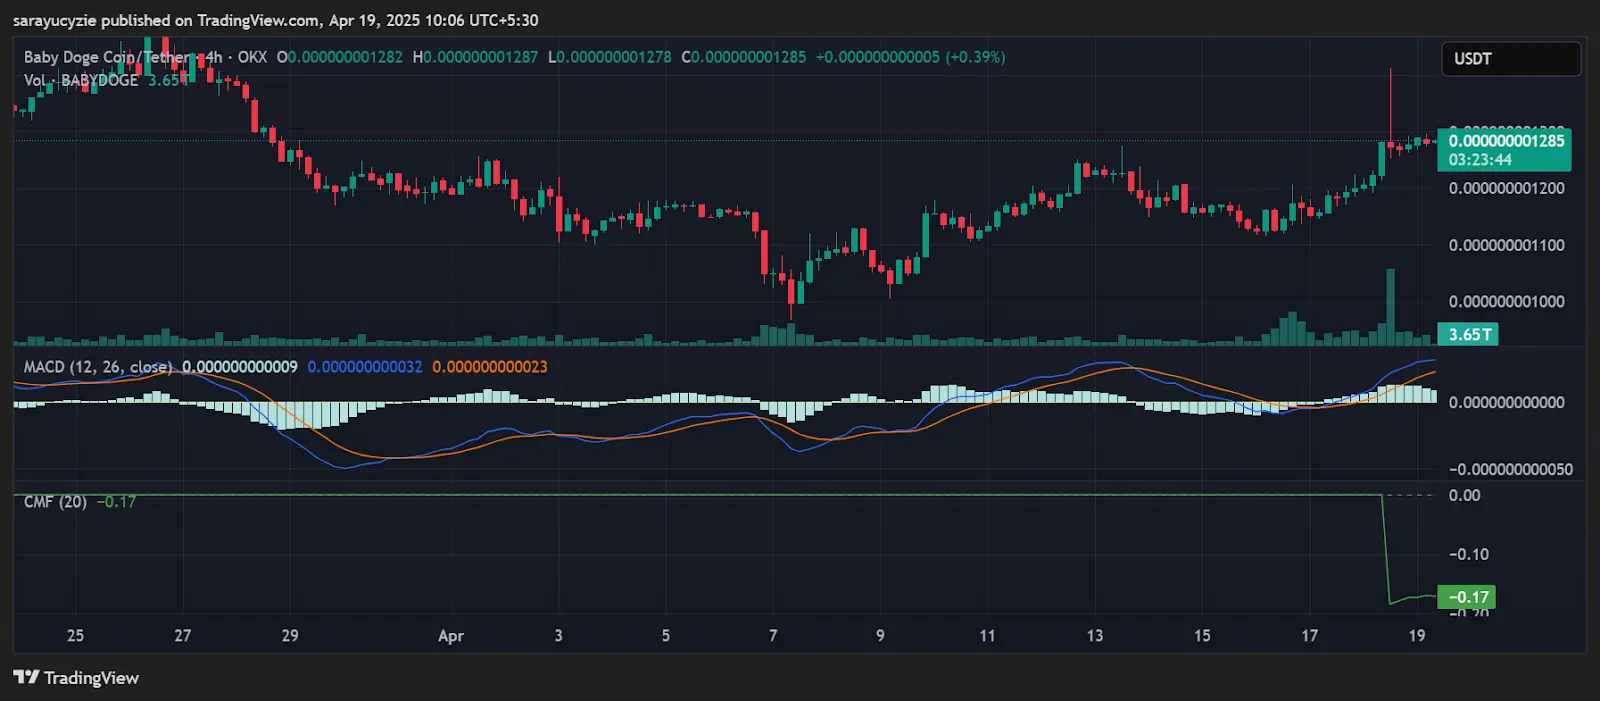Click the +0.39% change value in header
This screenshot has height=701, width=1600.
pos(975,57)
